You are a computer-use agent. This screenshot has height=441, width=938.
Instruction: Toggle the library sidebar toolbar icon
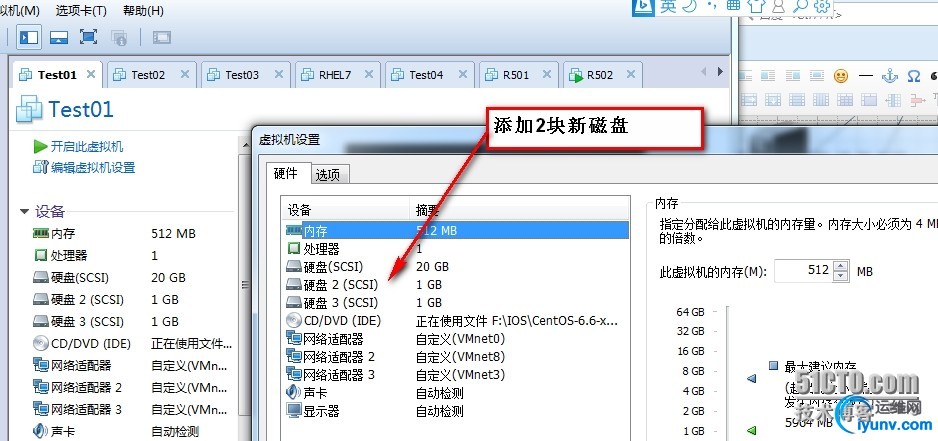[28, 37]
